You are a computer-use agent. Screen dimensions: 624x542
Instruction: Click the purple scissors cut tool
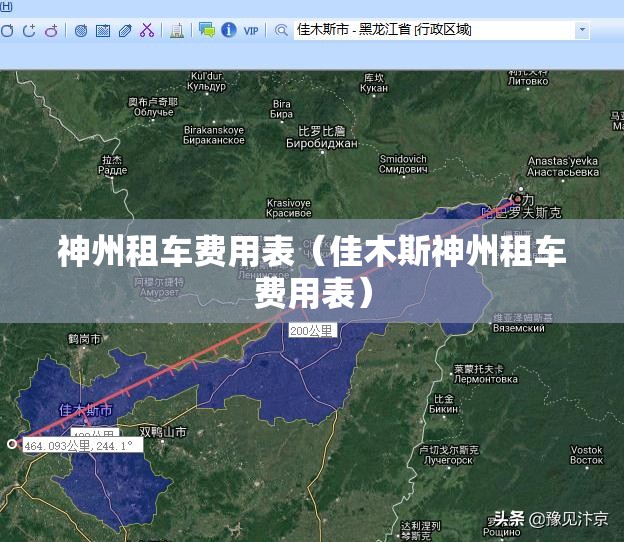coord(147,30)
